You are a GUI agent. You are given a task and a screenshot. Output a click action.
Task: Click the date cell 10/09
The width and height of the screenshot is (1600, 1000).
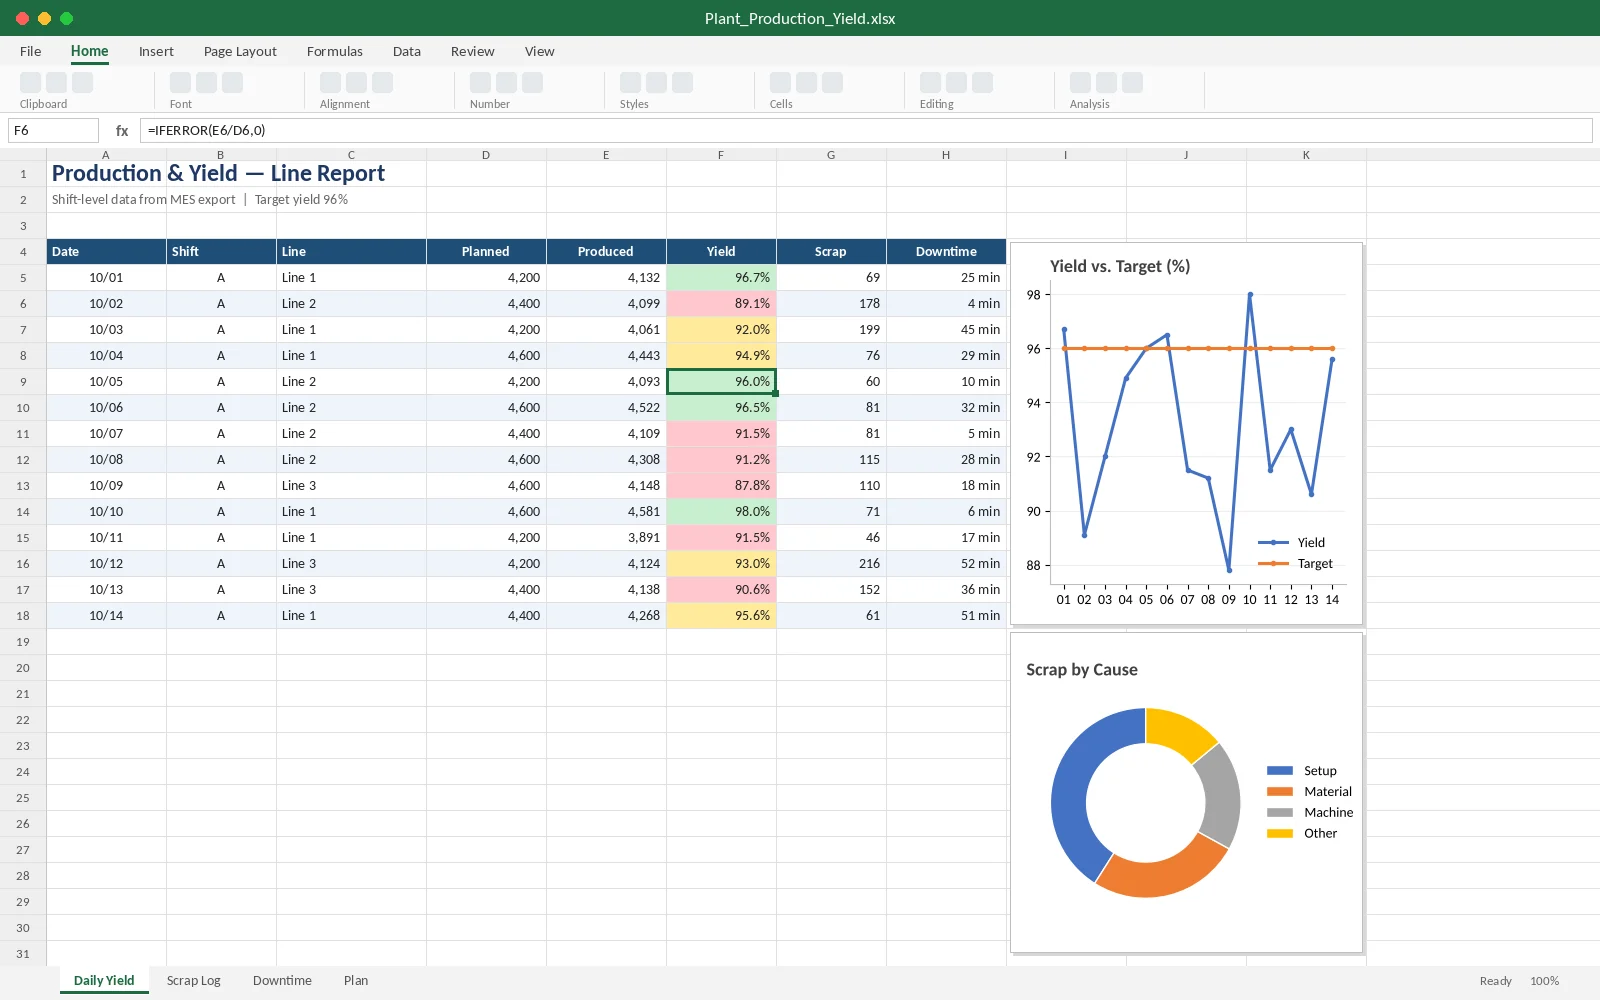pyautogui.click(x=106, y=486)
